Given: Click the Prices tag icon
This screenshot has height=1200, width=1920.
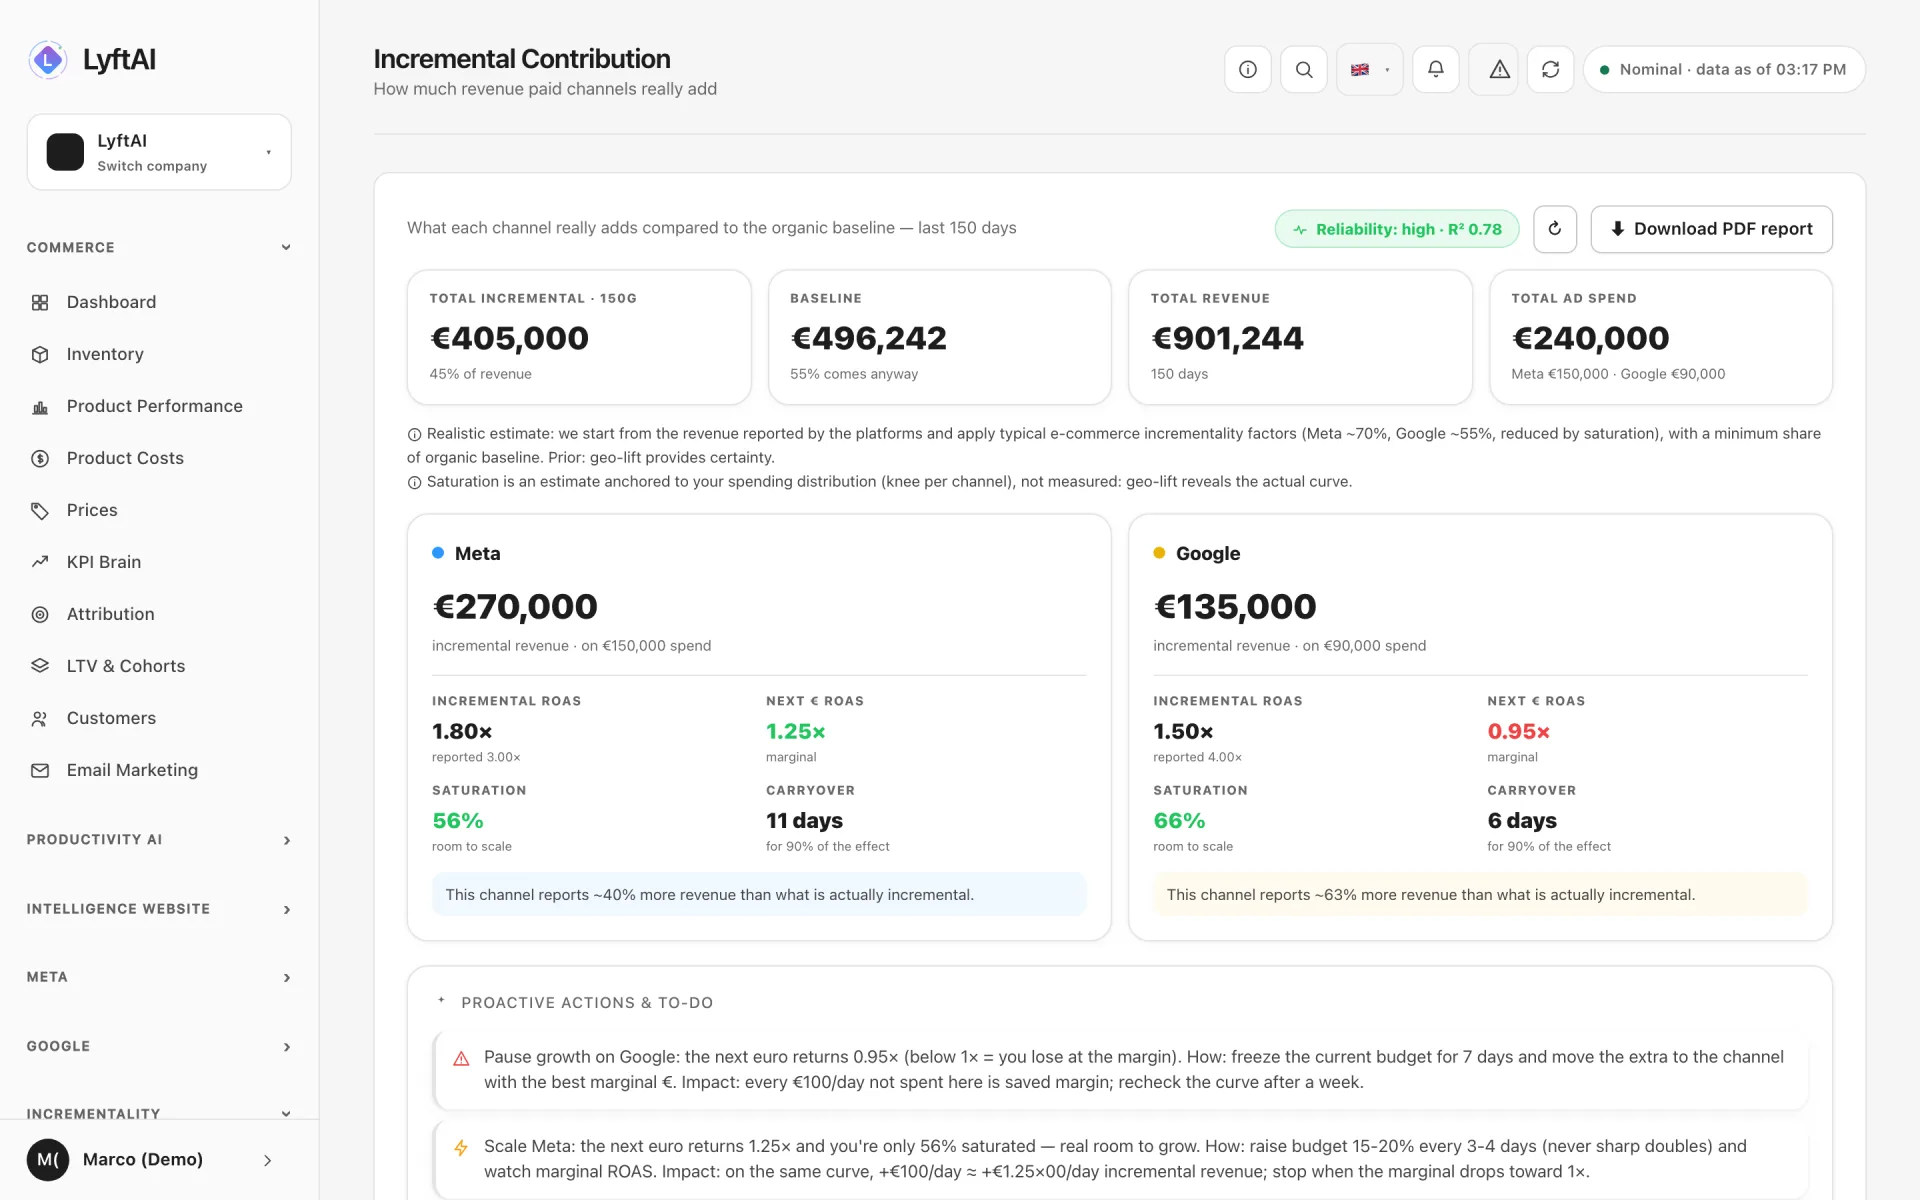Looking at the screenshot, I should [40, 511].
